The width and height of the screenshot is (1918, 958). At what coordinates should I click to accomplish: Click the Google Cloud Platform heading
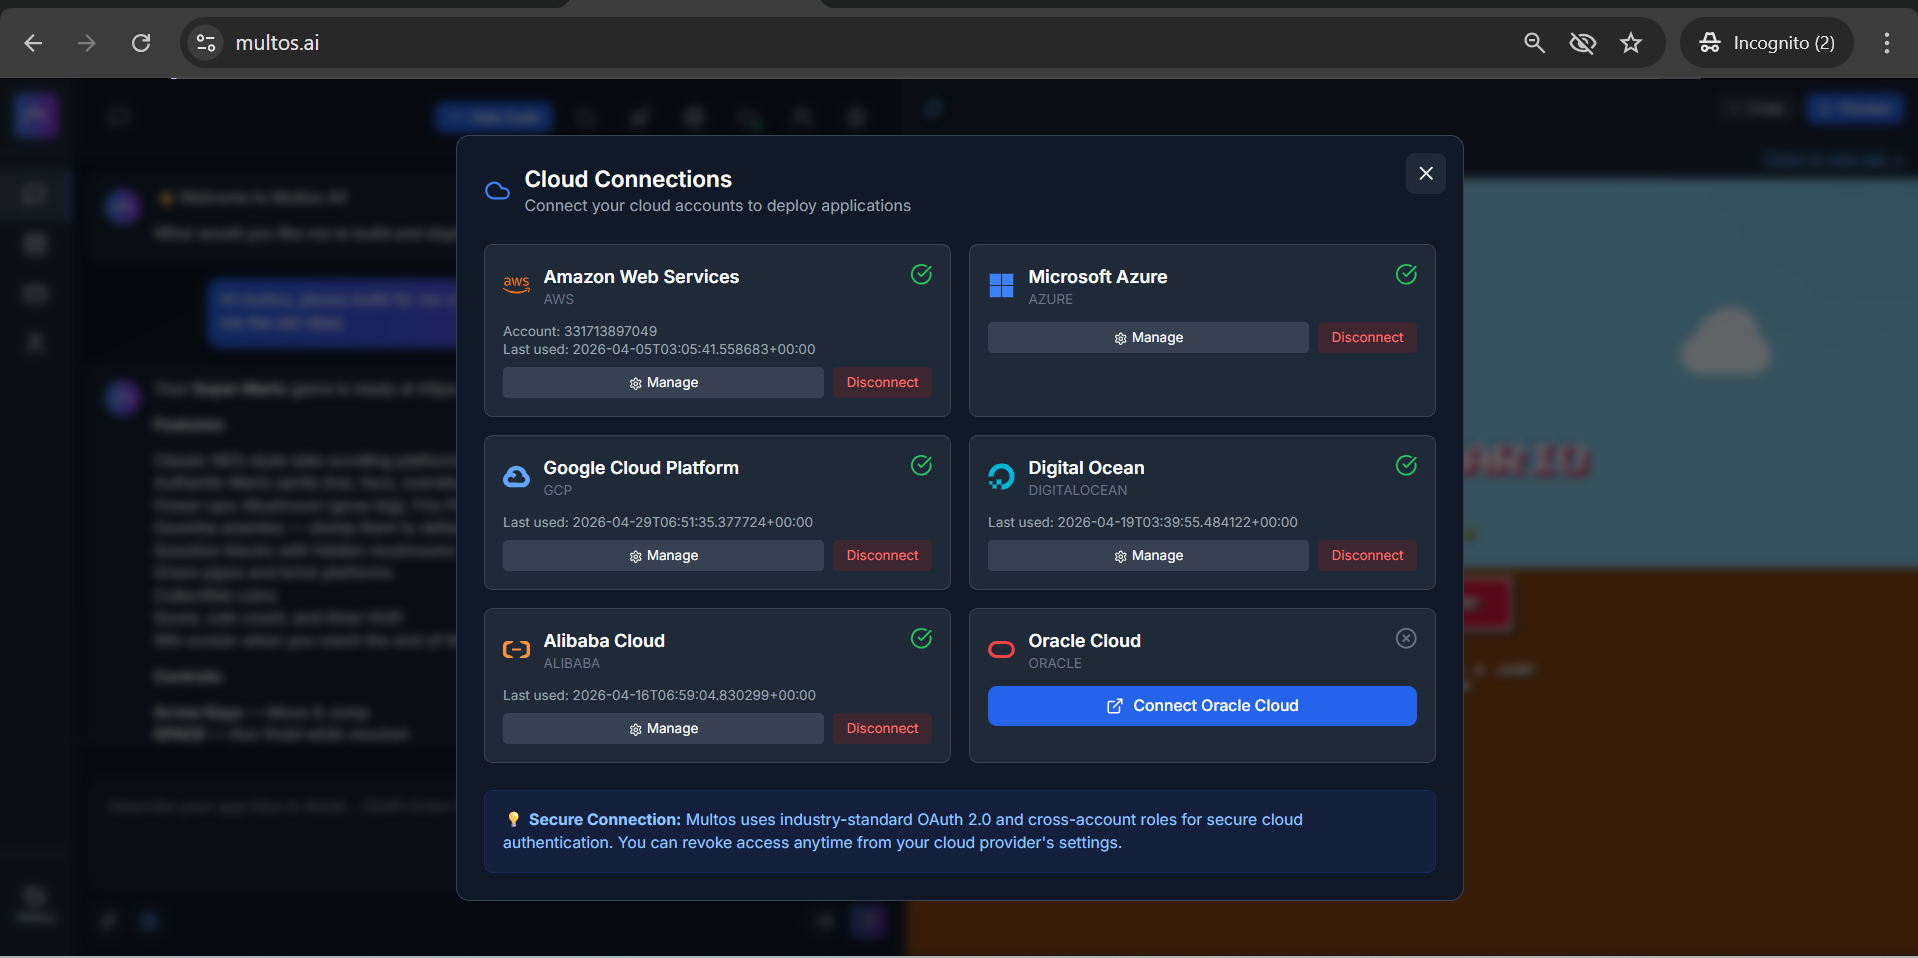click(x=641, y=468)
